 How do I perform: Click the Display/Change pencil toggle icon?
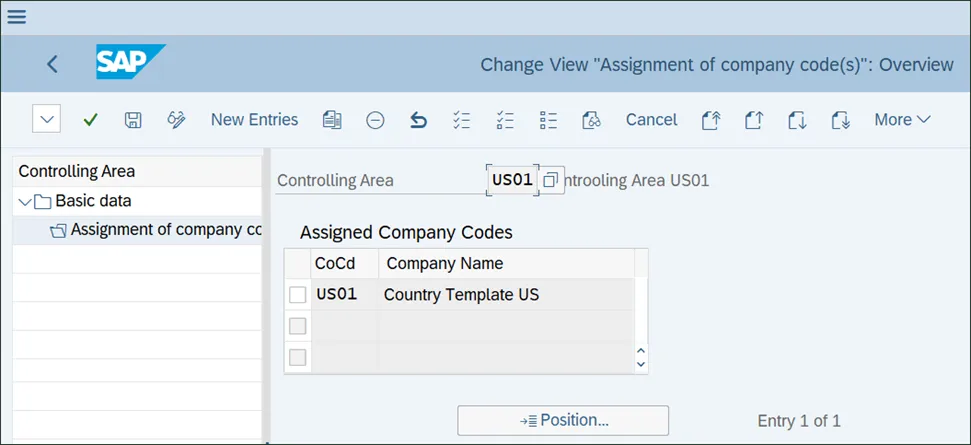pyautogui.click(x=176, y=120)
